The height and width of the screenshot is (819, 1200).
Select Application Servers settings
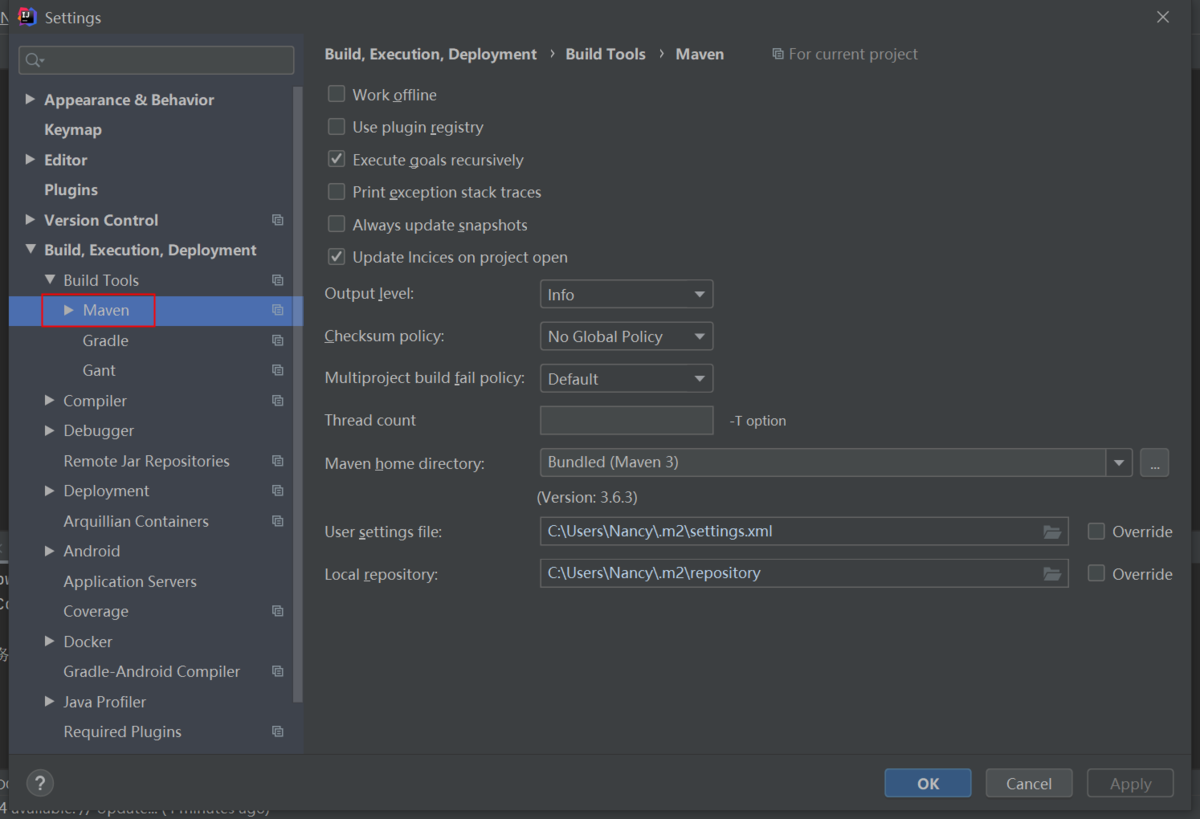click(130, 581)
